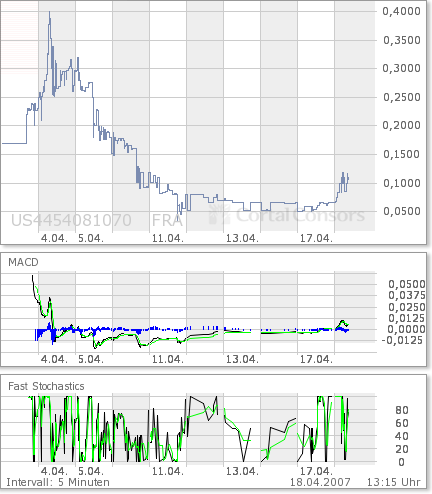Click the 17.04. date under stochastics chart
Screen dimensions: 432x494
click(x=316, y=472)
